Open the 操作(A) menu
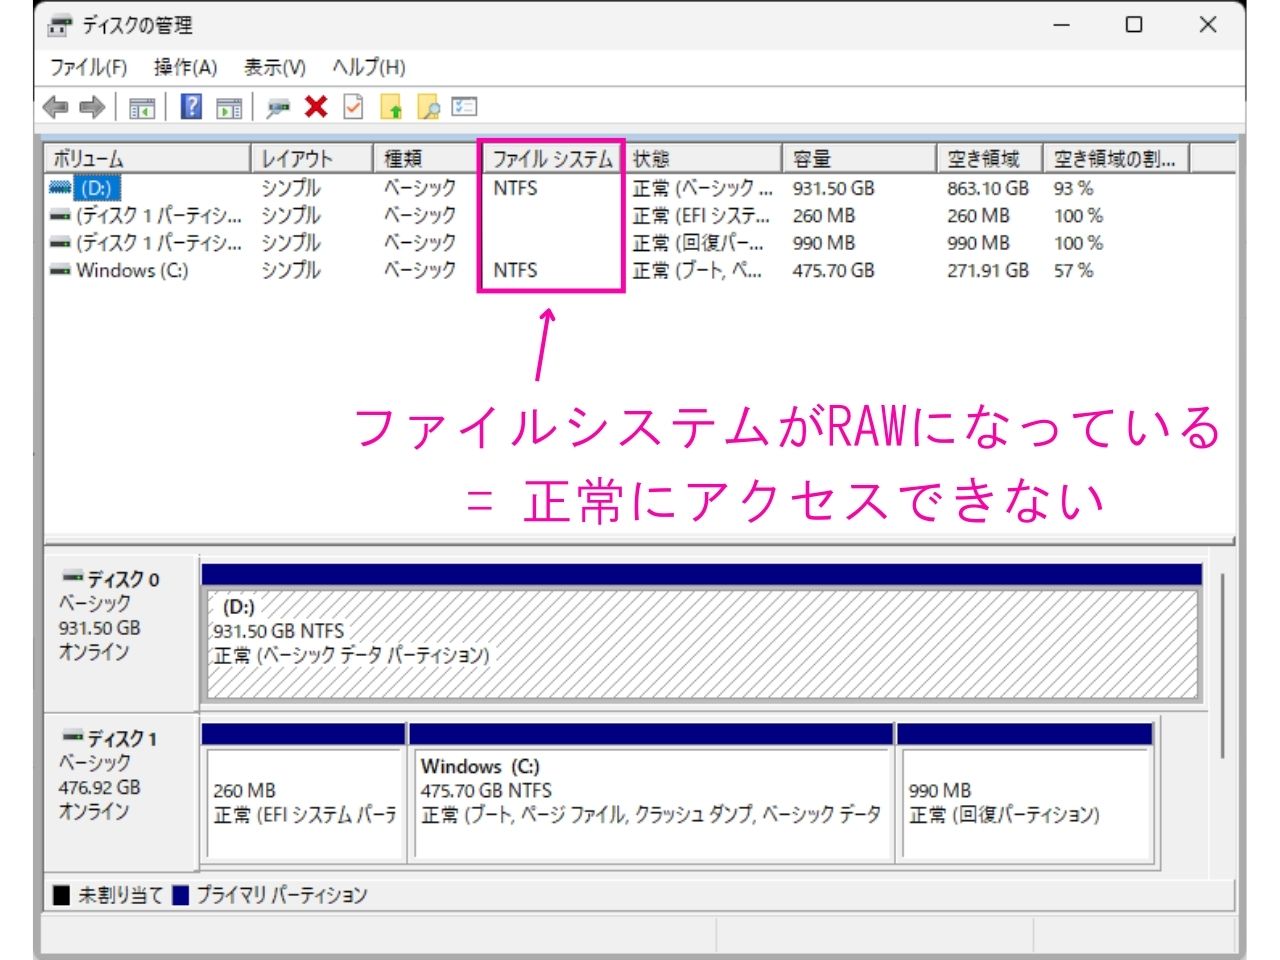This screenshot has width=1280, height=960. [185, 67]
